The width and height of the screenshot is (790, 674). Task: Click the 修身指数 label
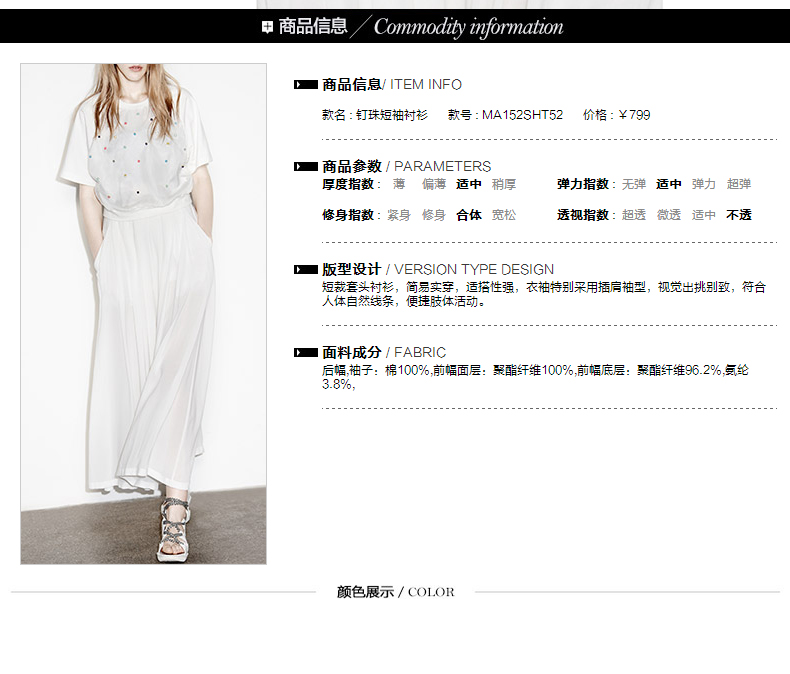348,215
